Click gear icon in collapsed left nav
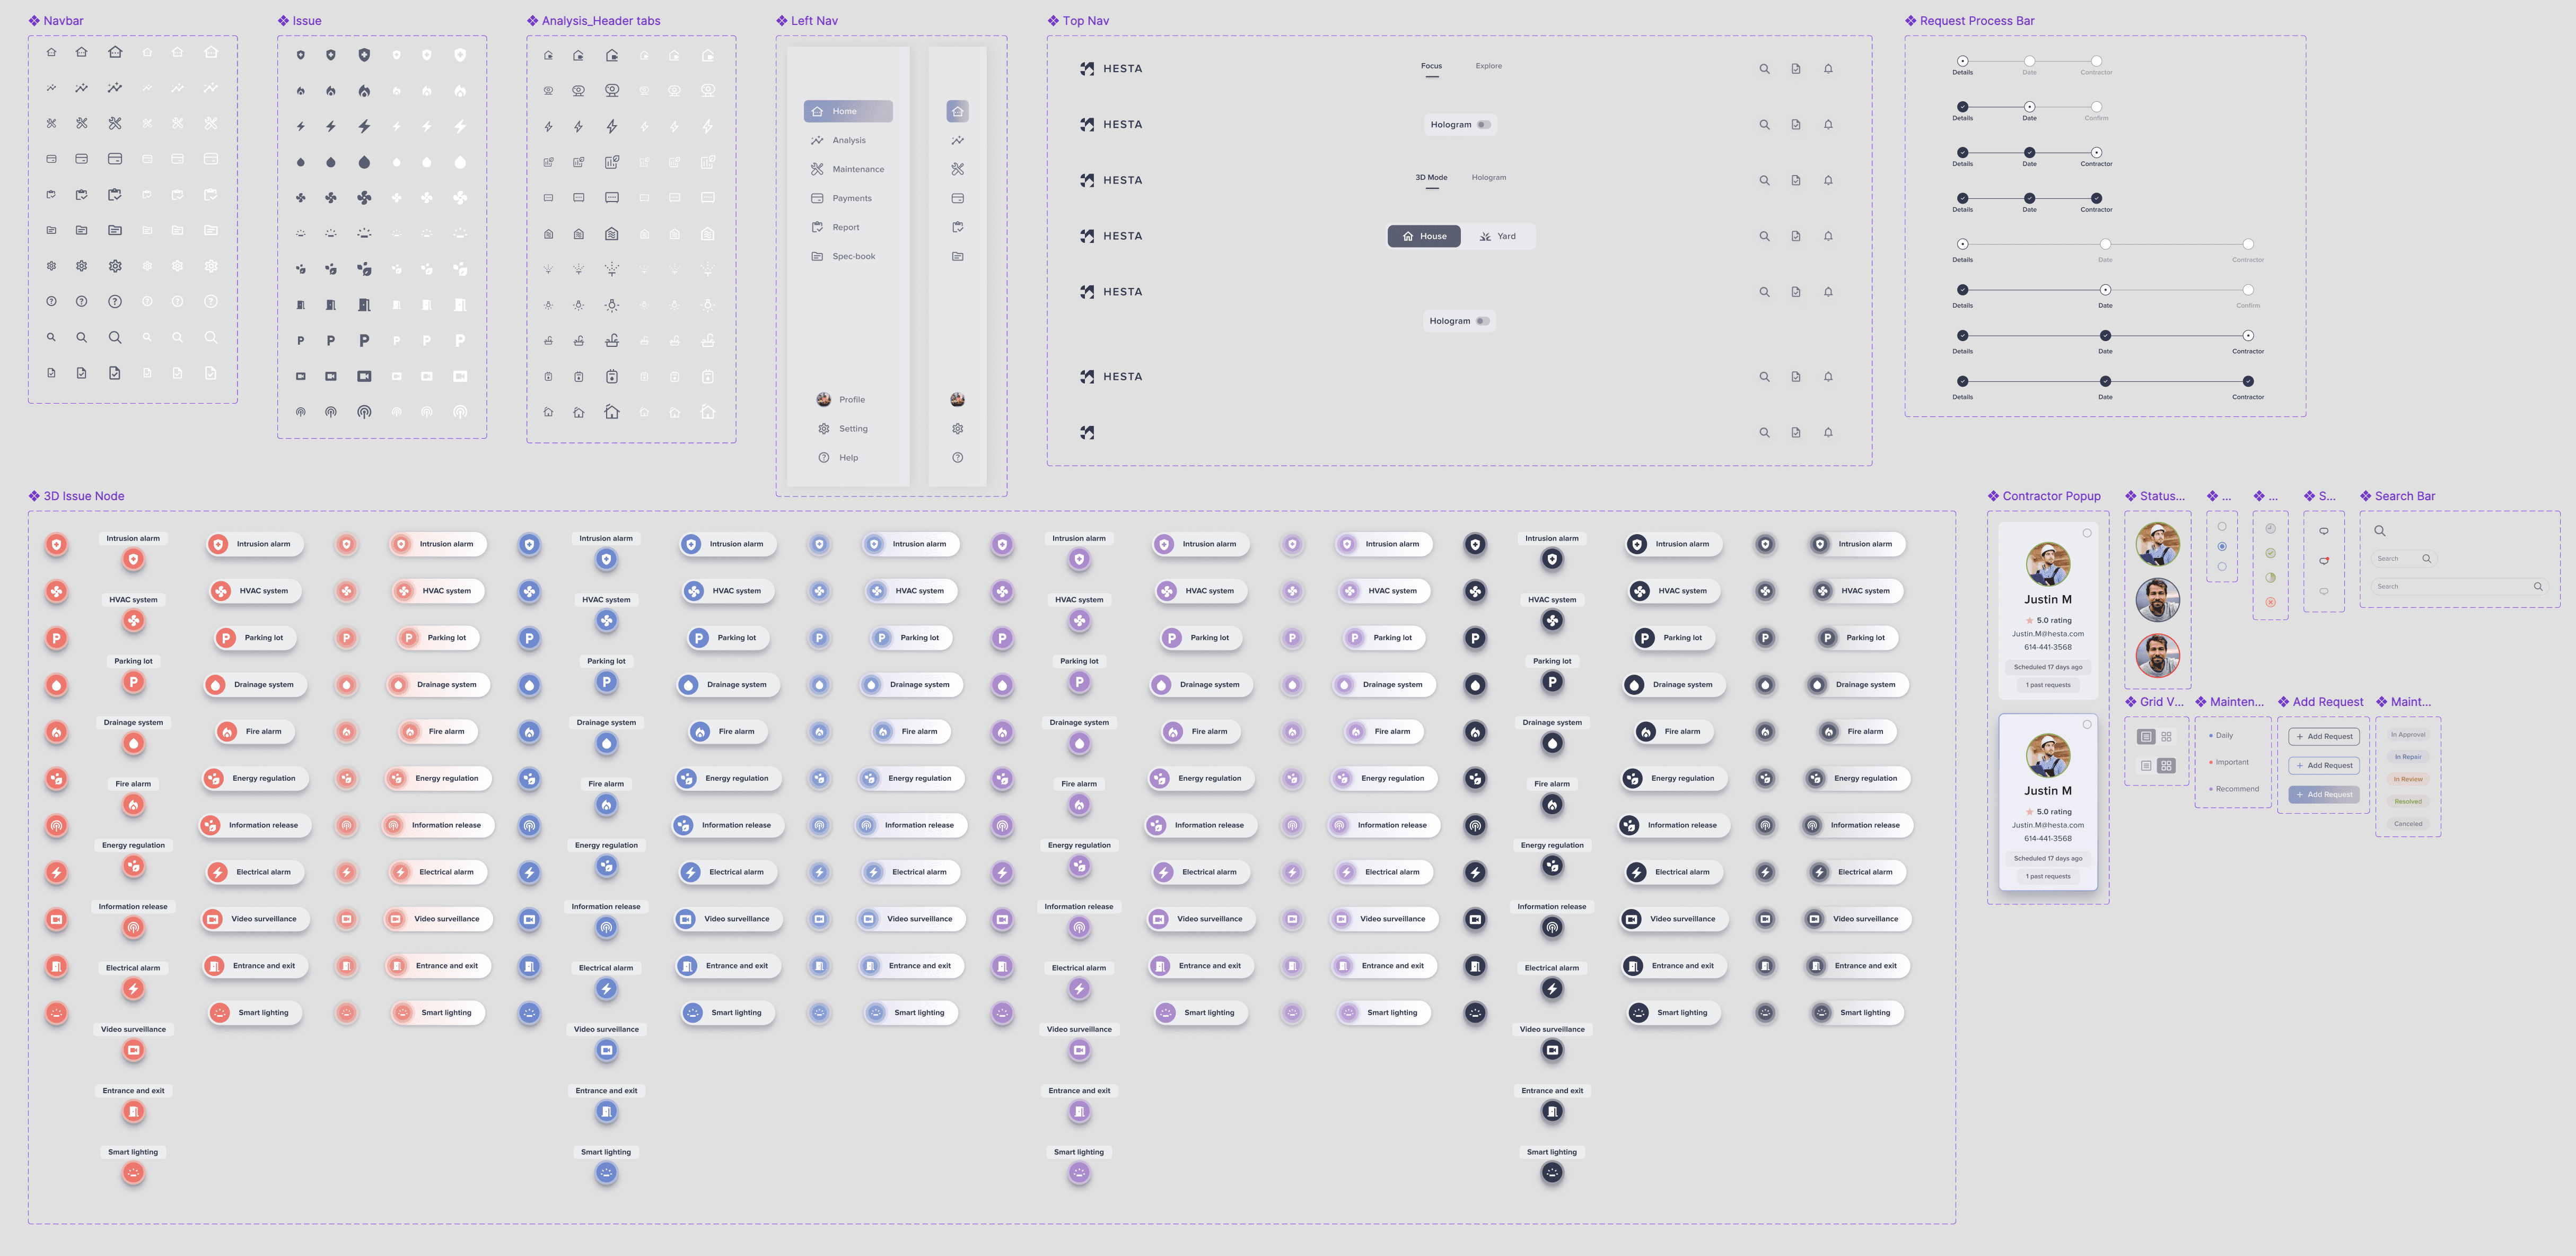This screenshot has width=2576, height=1256. 957,429
